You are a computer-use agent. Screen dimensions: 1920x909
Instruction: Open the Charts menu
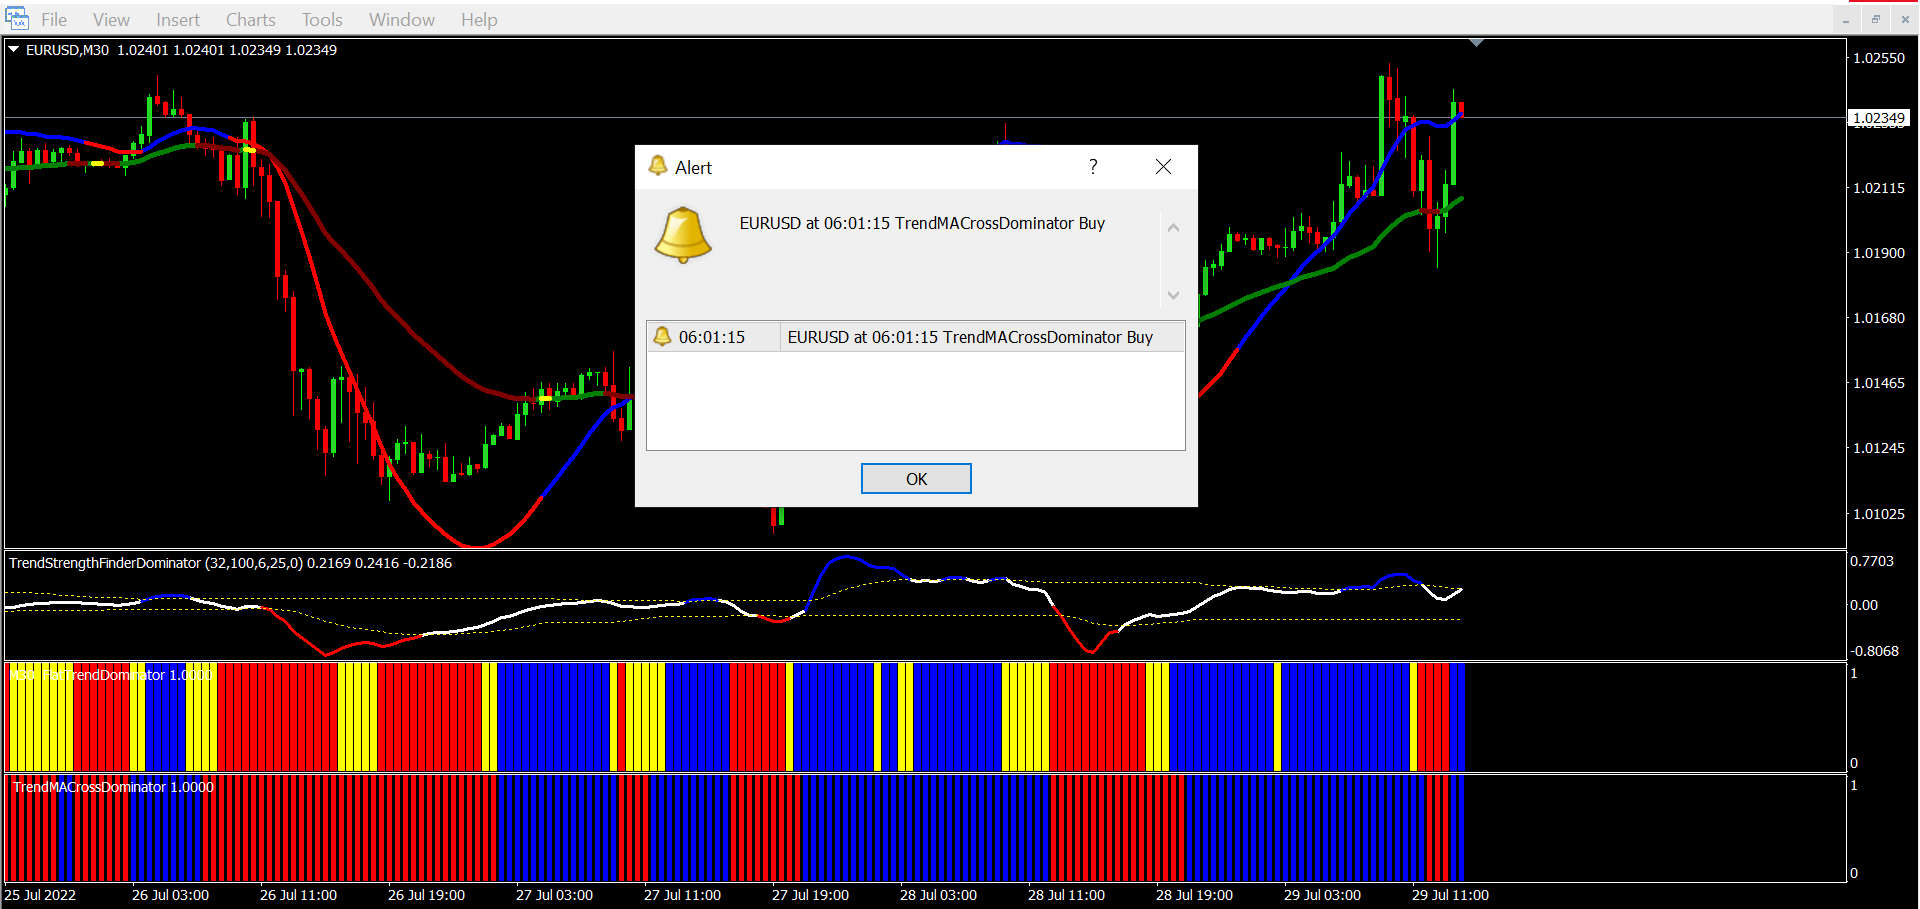[x=250, y=20]
